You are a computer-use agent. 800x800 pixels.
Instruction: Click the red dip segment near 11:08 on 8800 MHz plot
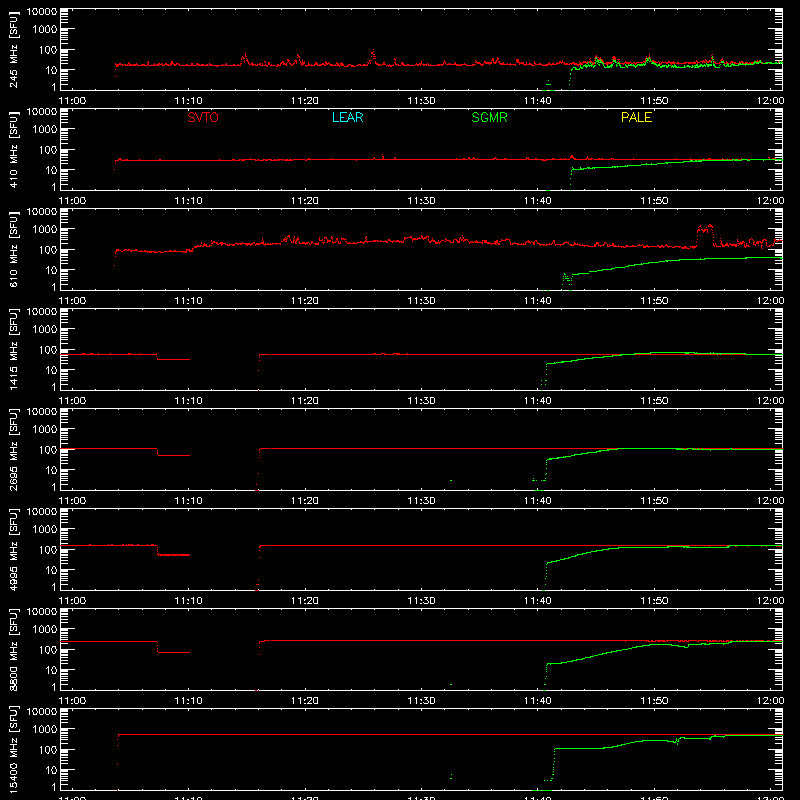click(x=173, y=652)
